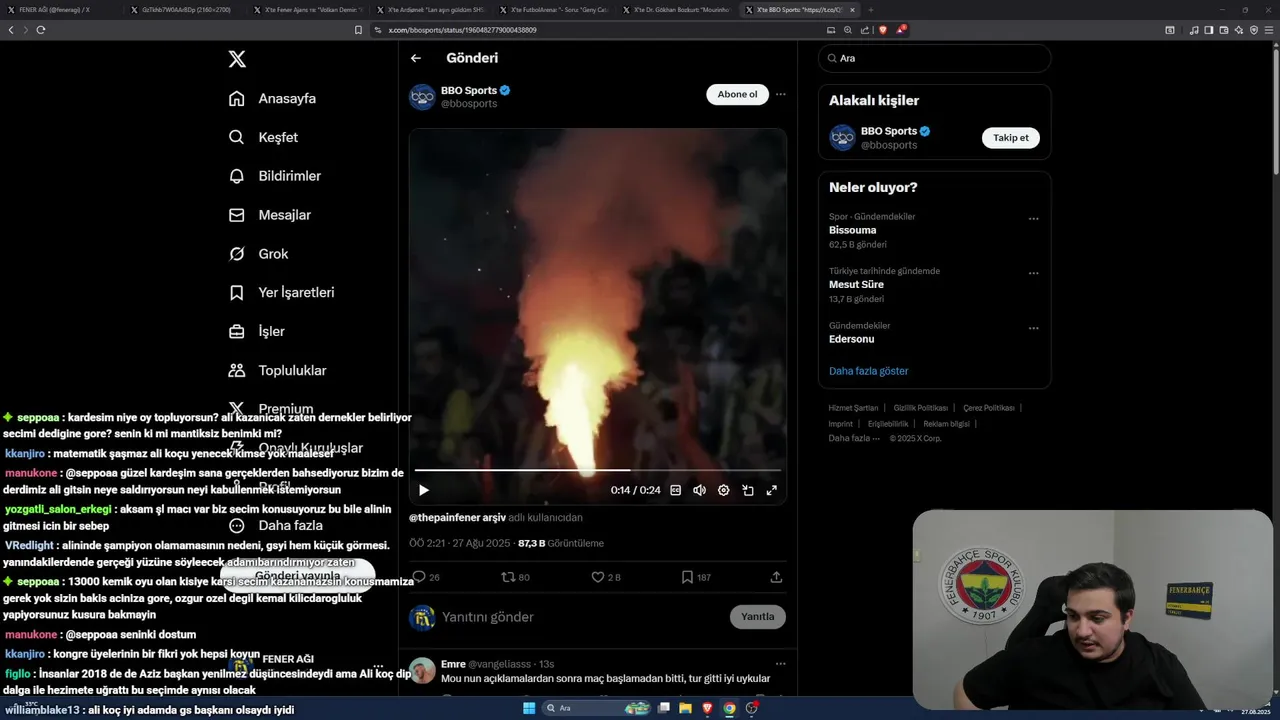Open @thepainfener arşiv source link
The width and height of the screenshot is (1280, 720).
point(457,518)
